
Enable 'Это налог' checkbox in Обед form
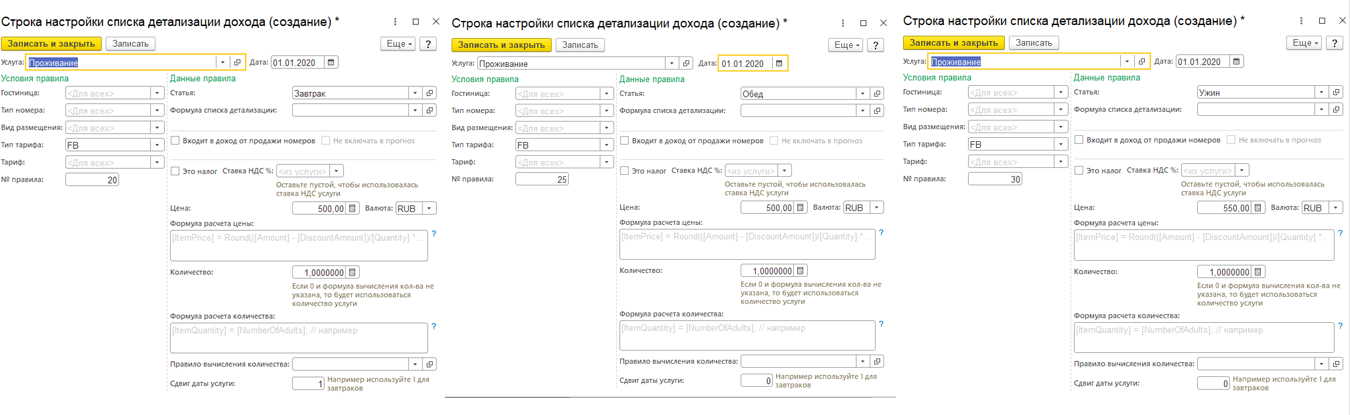(624, 171)
